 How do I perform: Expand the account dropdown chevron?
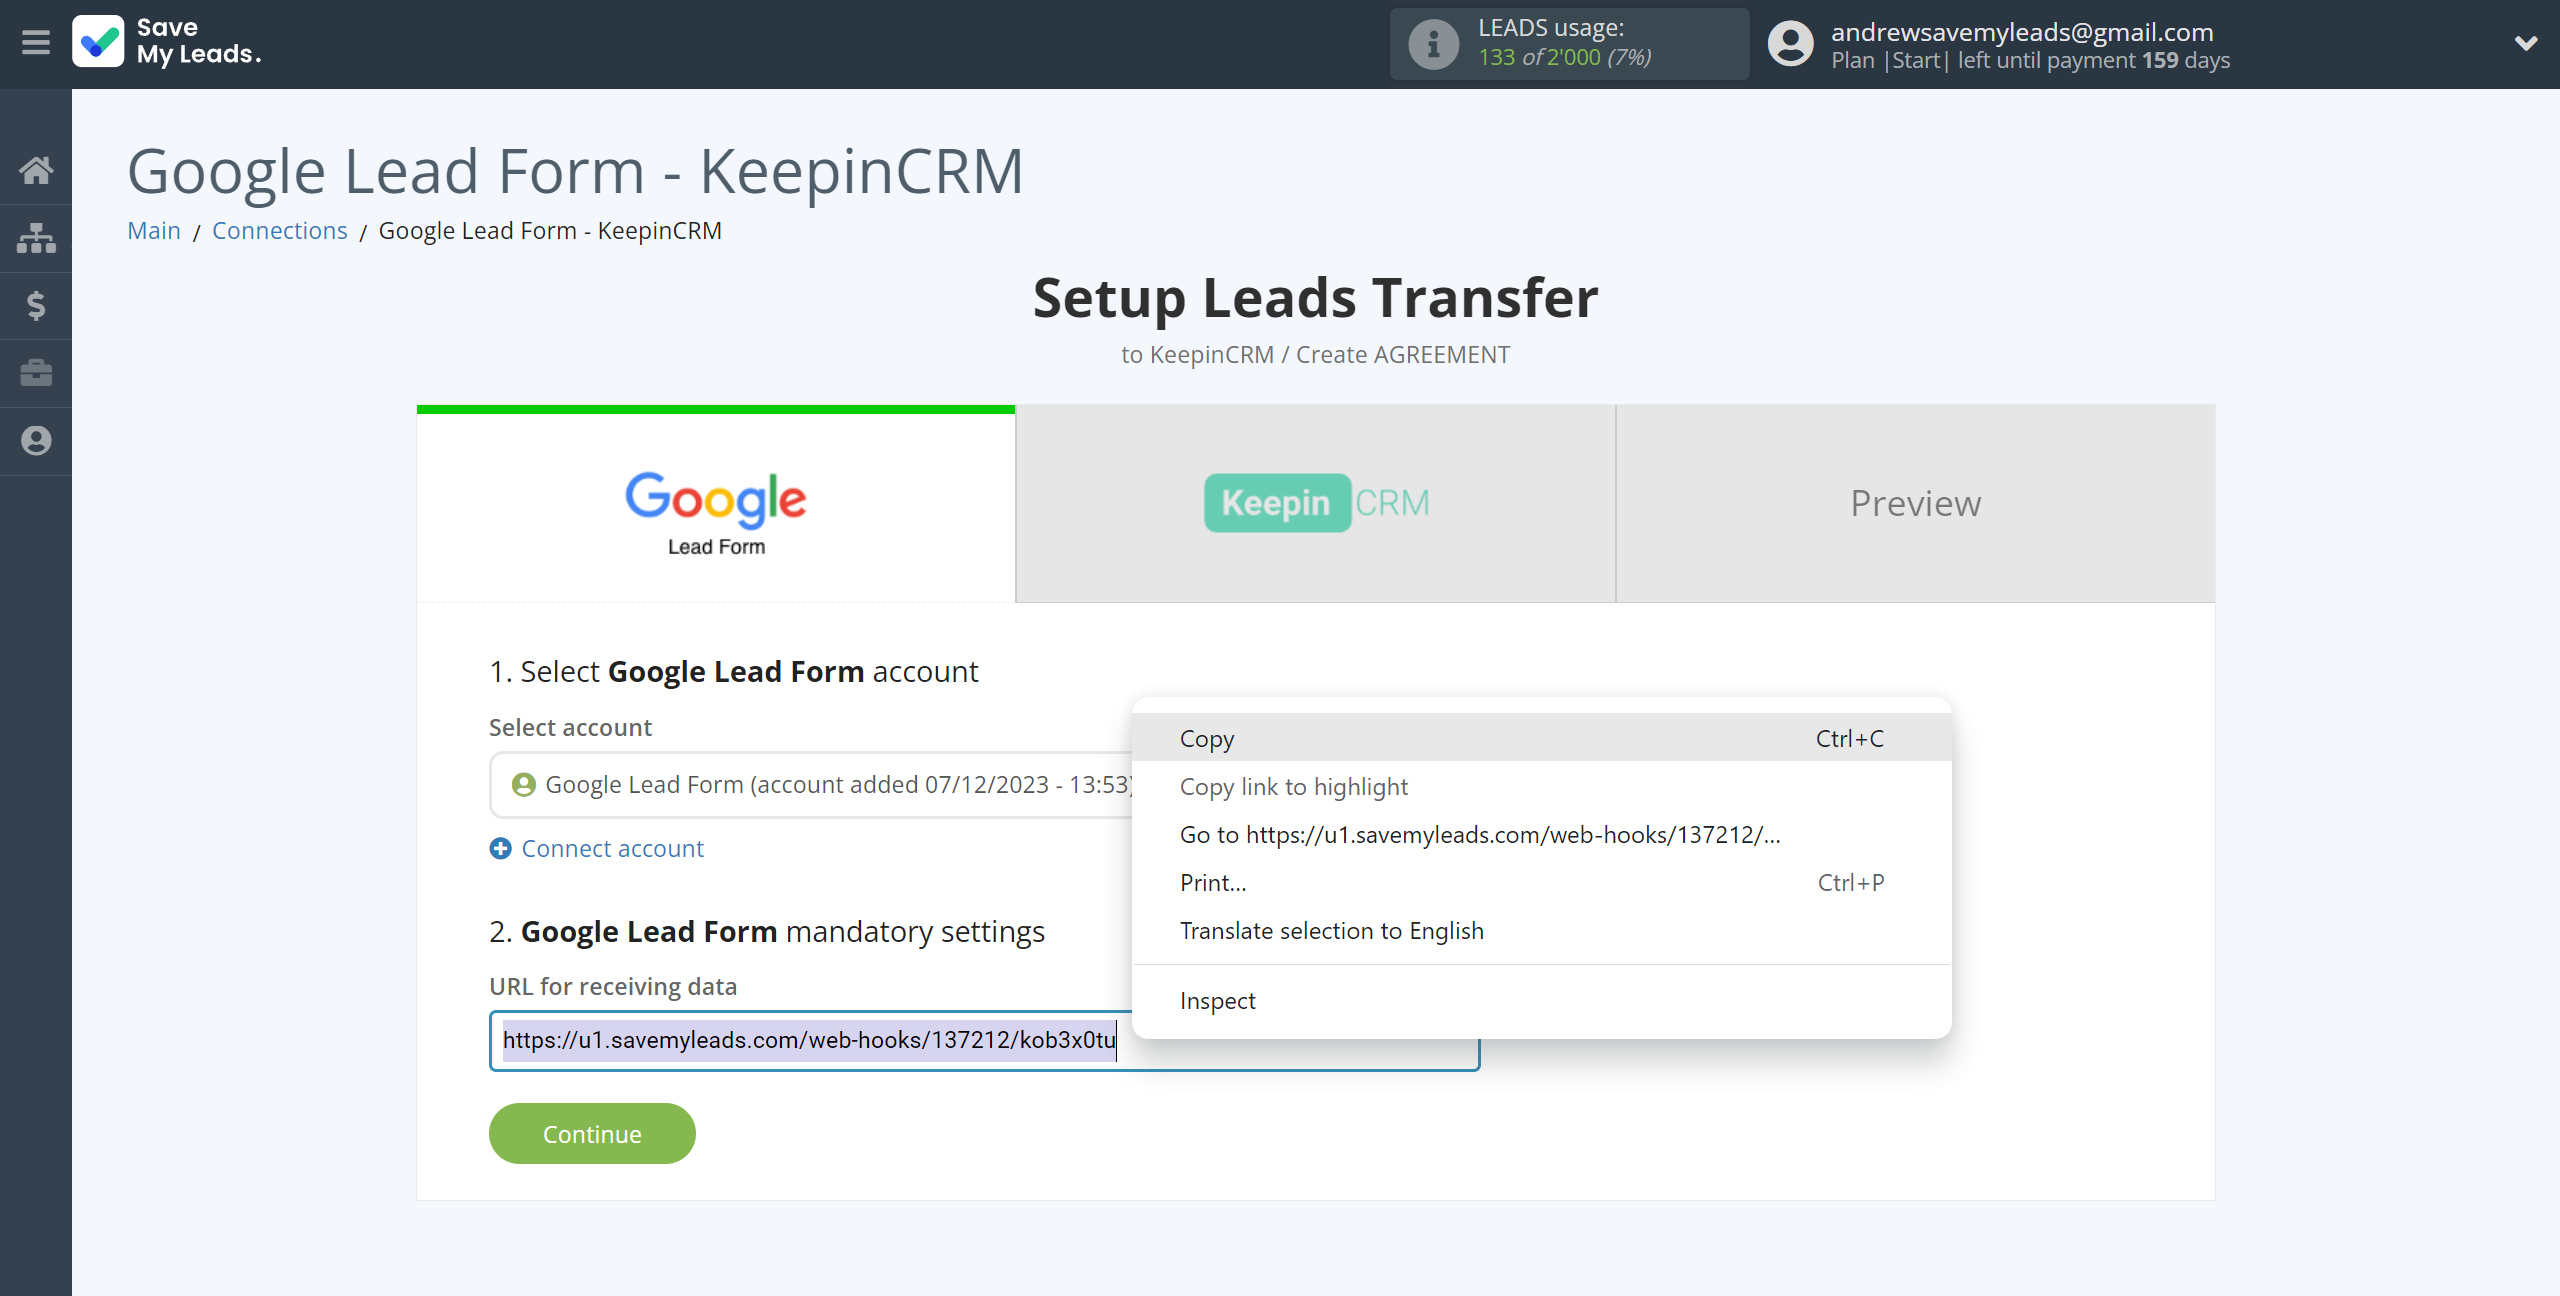tap(2526, 43)
